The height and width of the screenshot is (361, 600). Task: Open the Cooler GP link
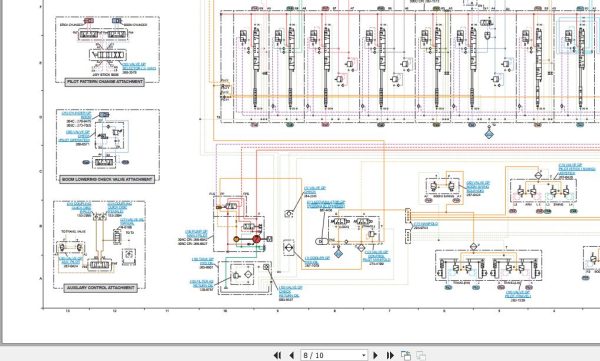click(317, 260)
